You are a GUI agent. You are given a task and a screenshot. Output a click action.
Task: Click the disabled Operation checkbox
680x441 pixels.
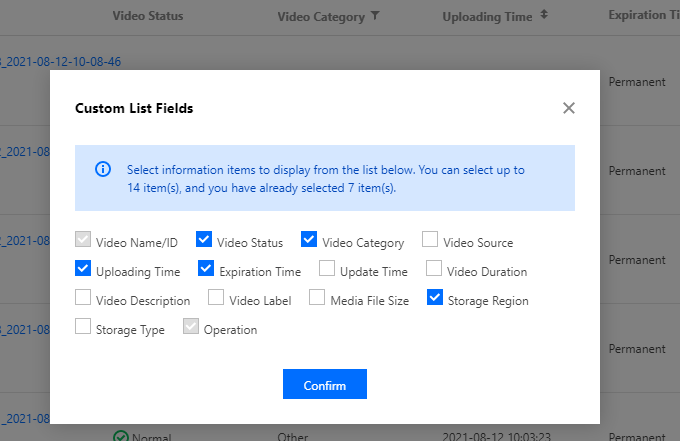click(191, 326)
